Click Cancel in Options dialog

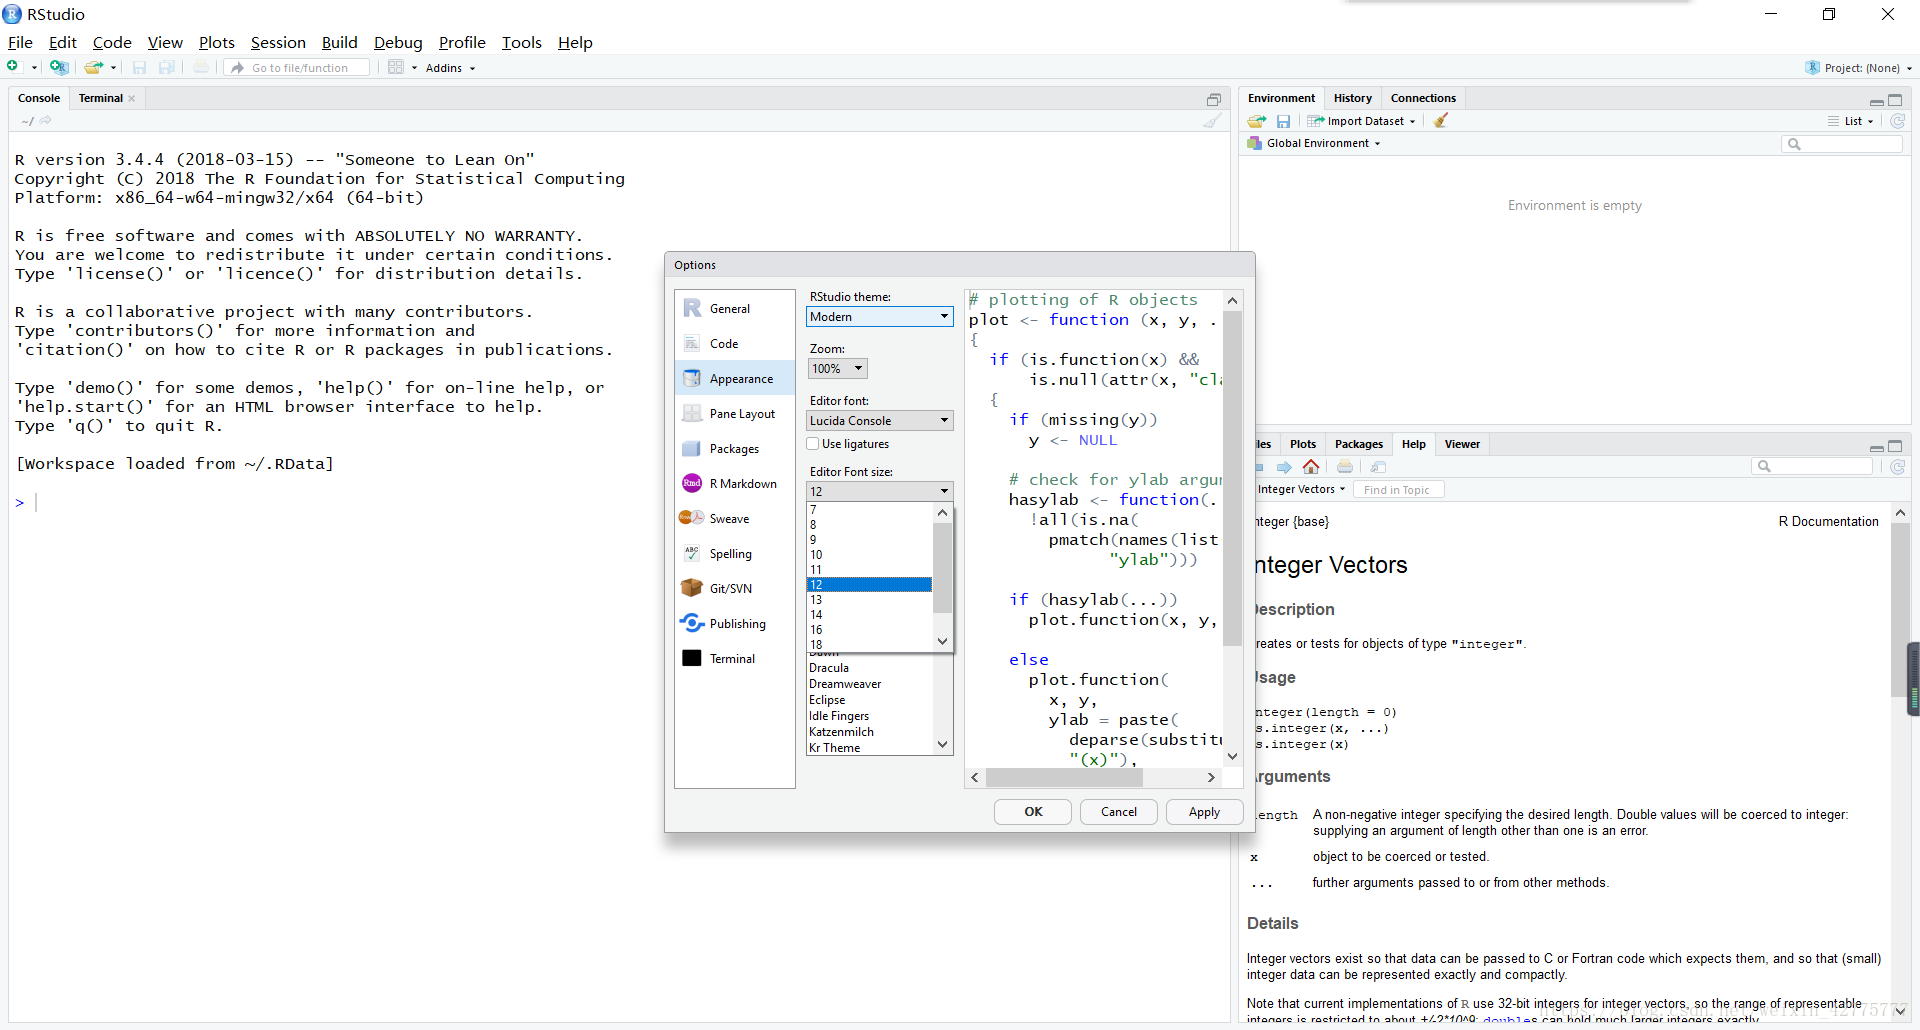(1119, 812)
